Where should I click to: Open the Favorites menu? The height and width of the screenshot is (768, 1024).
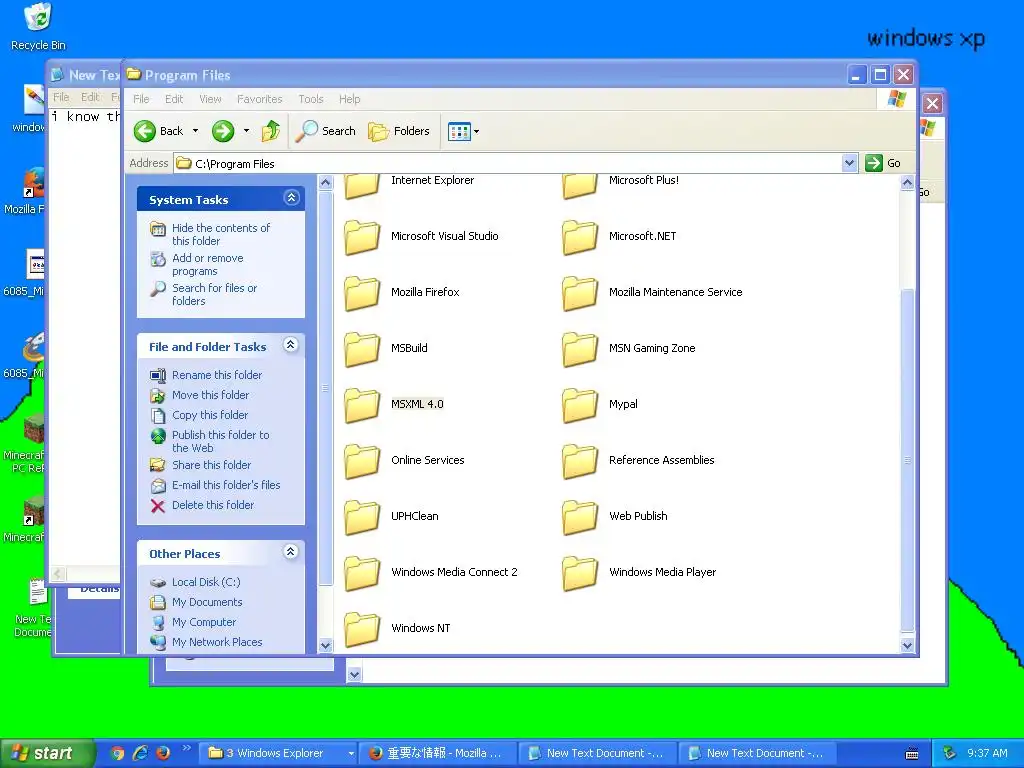[260, 99]
